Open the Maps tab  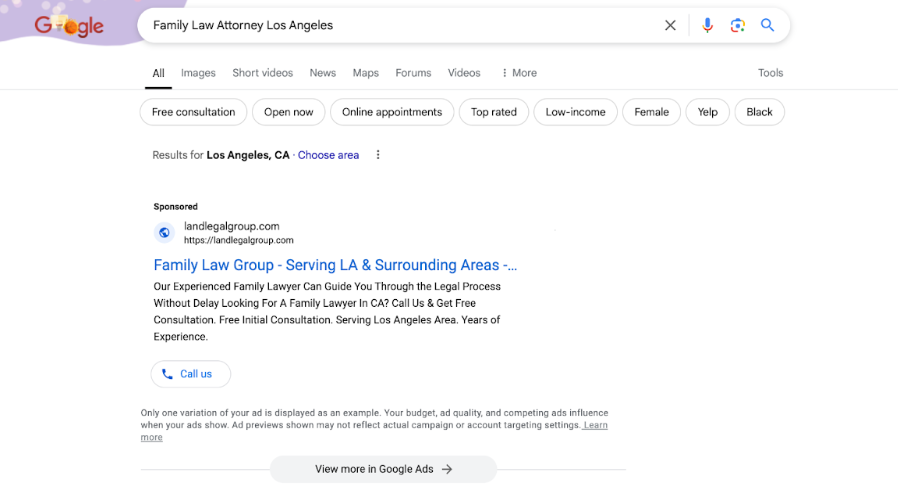tap(365, 73)
